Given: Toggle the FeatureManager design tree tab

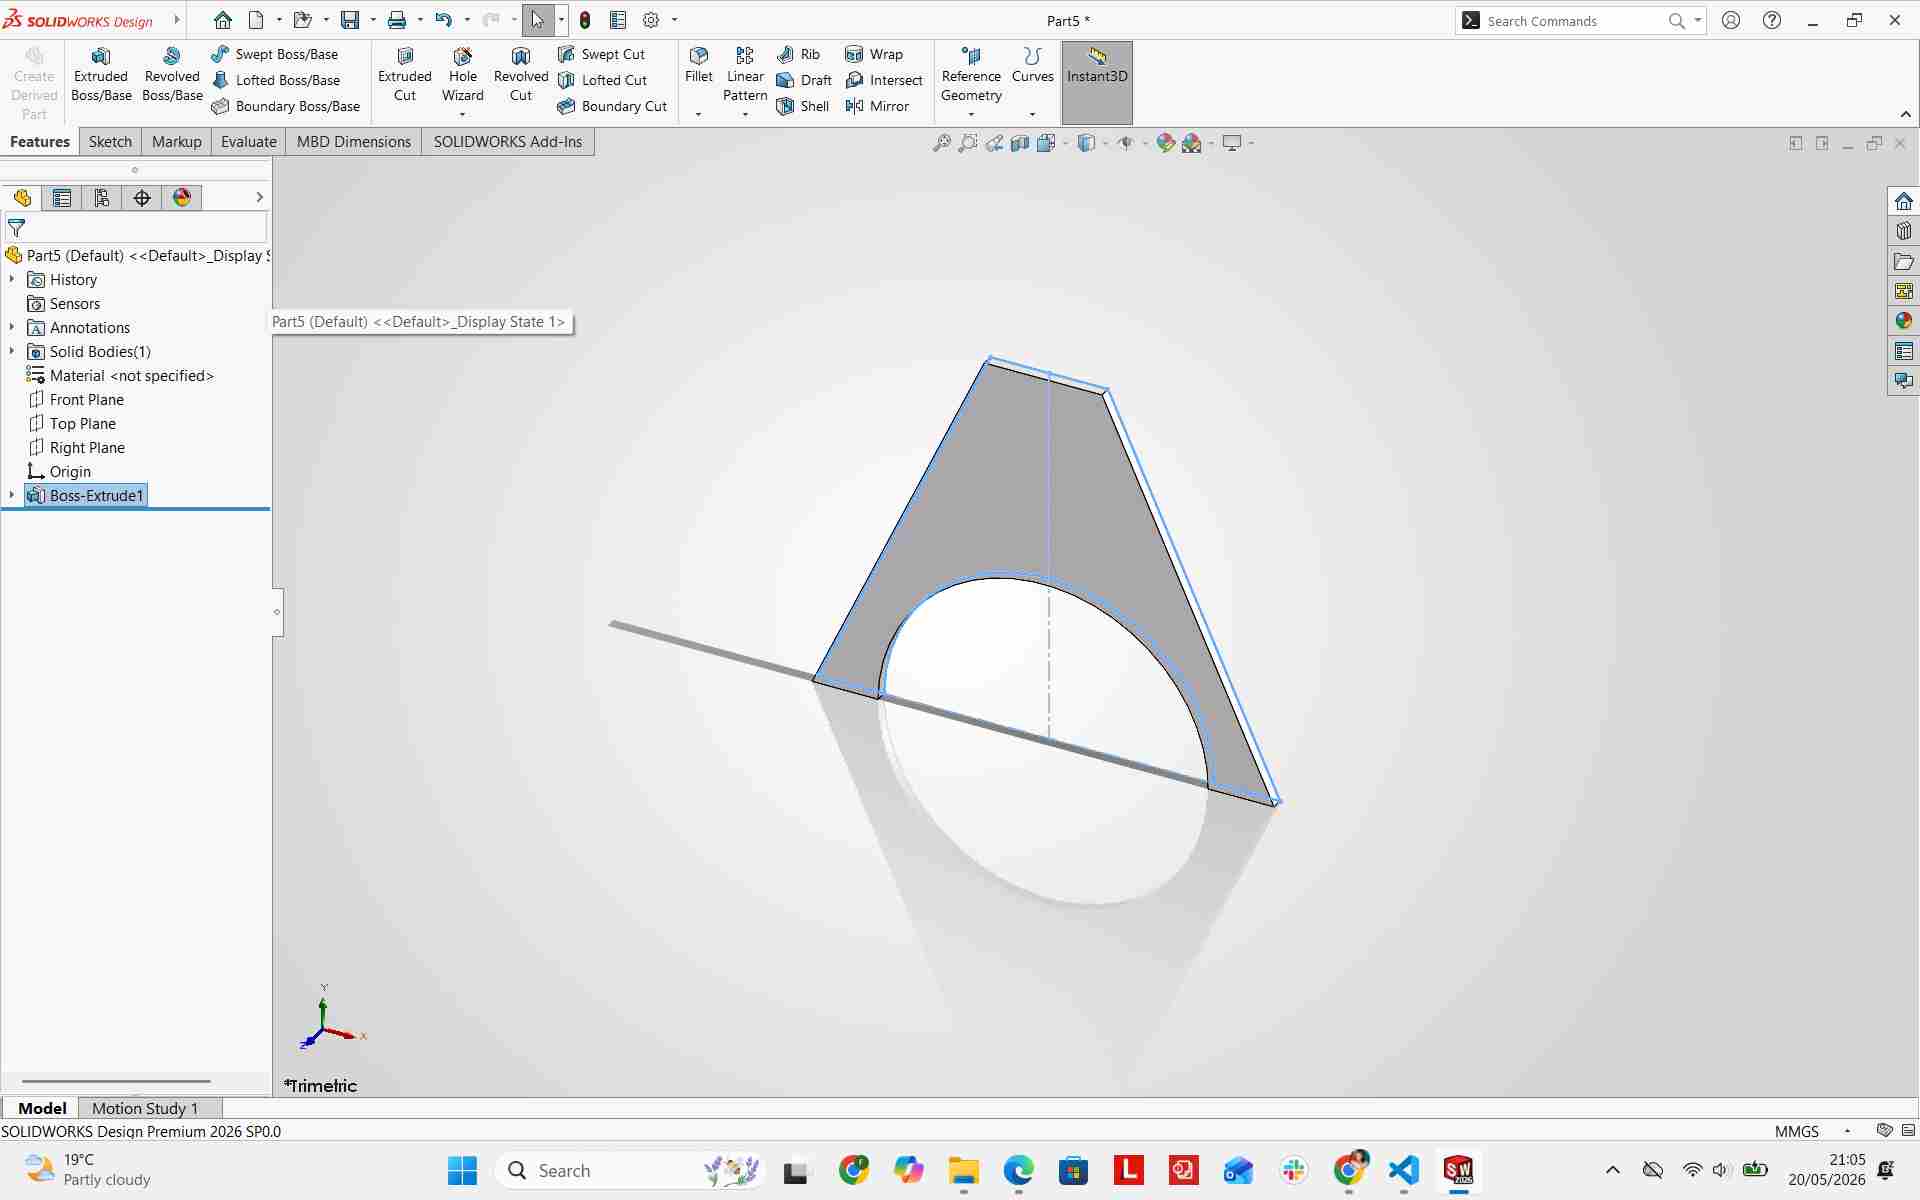Looking at the screenshot, I should [22, 198].
